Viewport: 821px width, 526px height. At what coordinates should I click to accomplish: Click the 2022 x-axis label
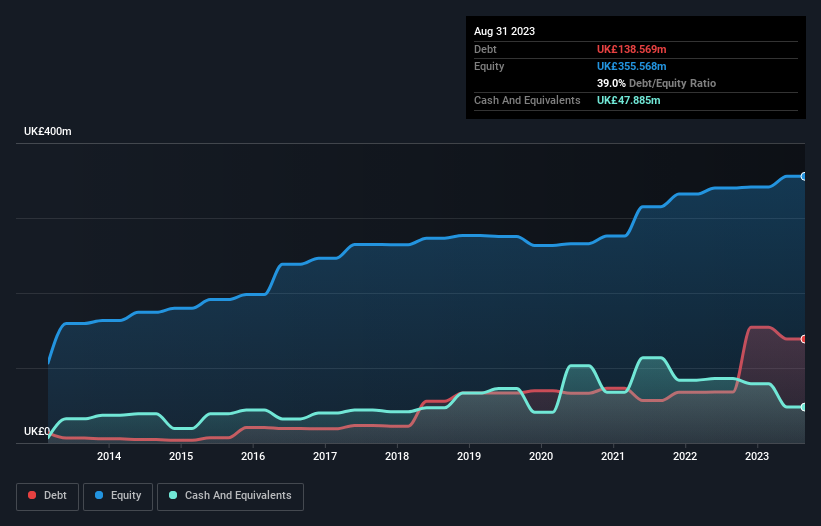[685, 456]
